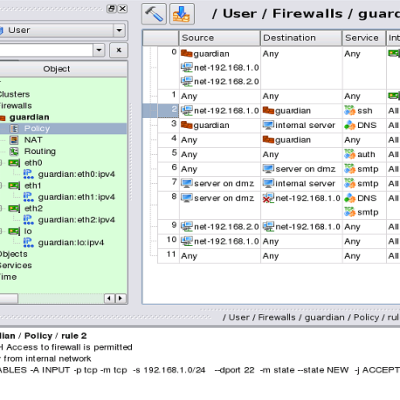Image resolution: width=400 pixels, height=400 pixels.
Task: Select the Policy item in tree
Action: pos(37,129)
